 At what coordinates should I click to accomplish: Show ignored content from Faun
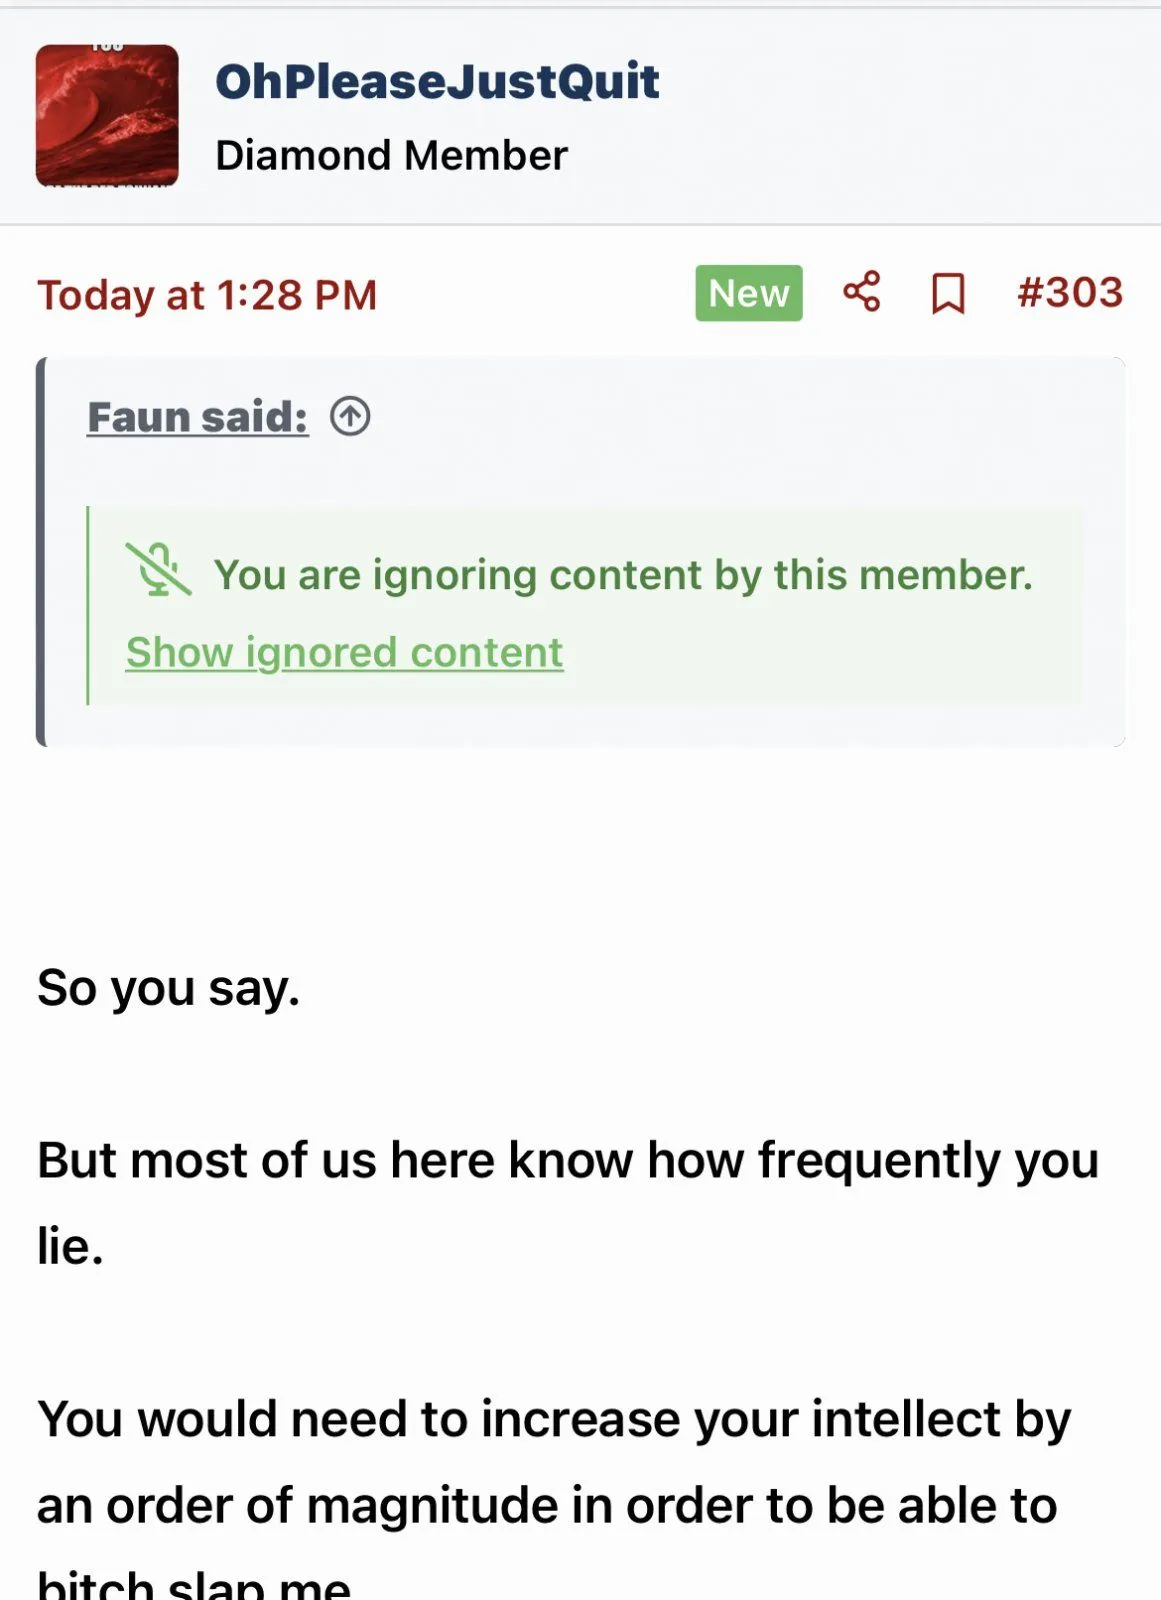pyautogui.click(x=344, y=653)
